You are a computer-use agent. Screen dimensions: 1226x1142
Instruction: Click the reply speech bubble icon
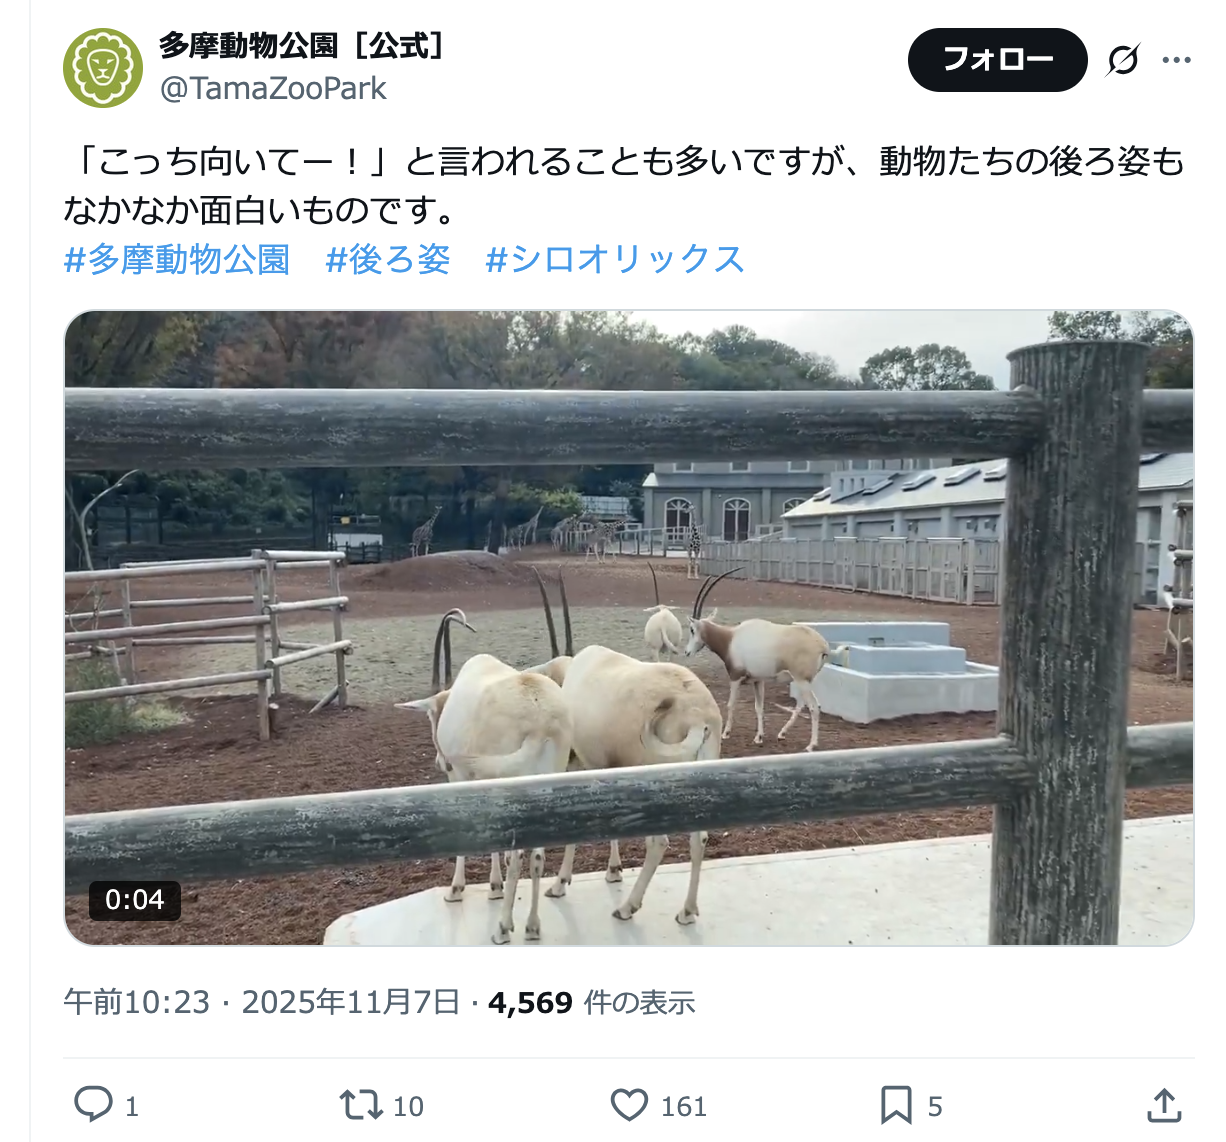click(94, 1105)
